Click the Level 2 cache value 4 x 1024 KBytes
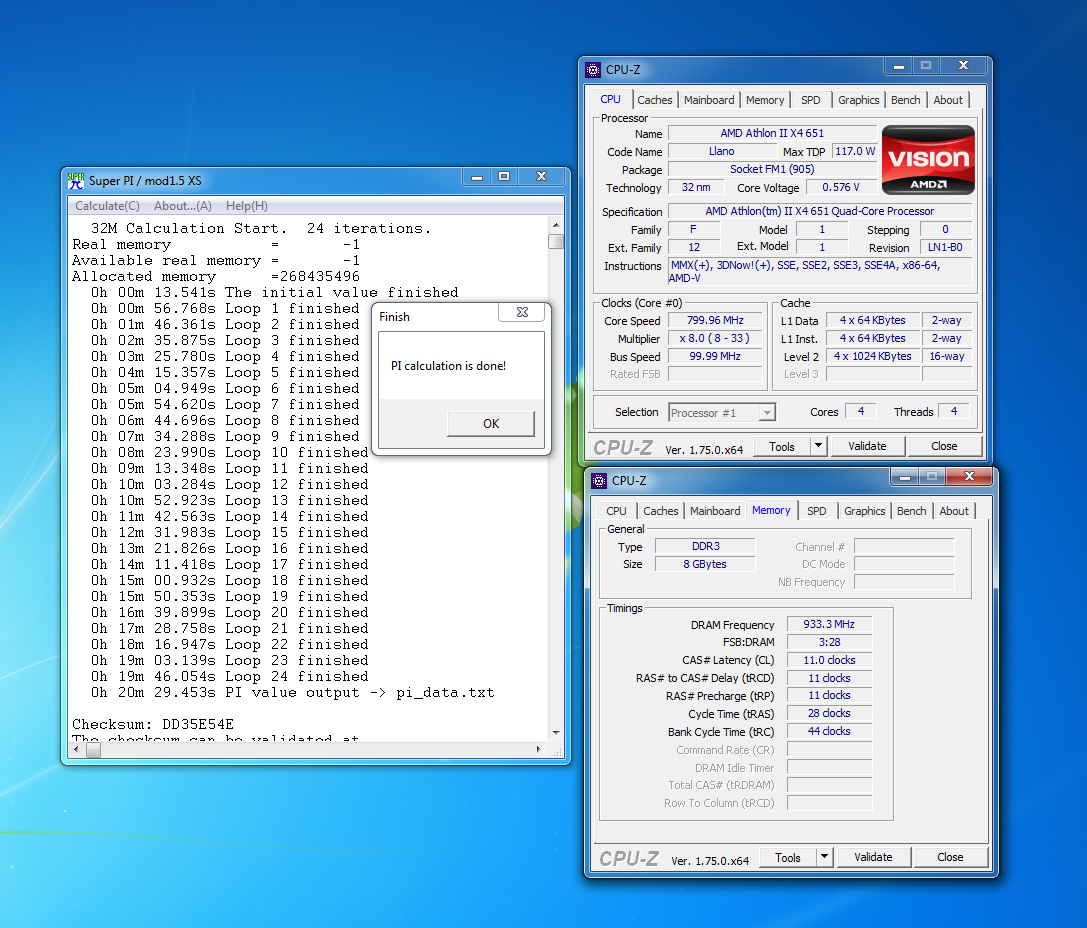The height and width of the screenshot is (928, 1087). point(872,356)
